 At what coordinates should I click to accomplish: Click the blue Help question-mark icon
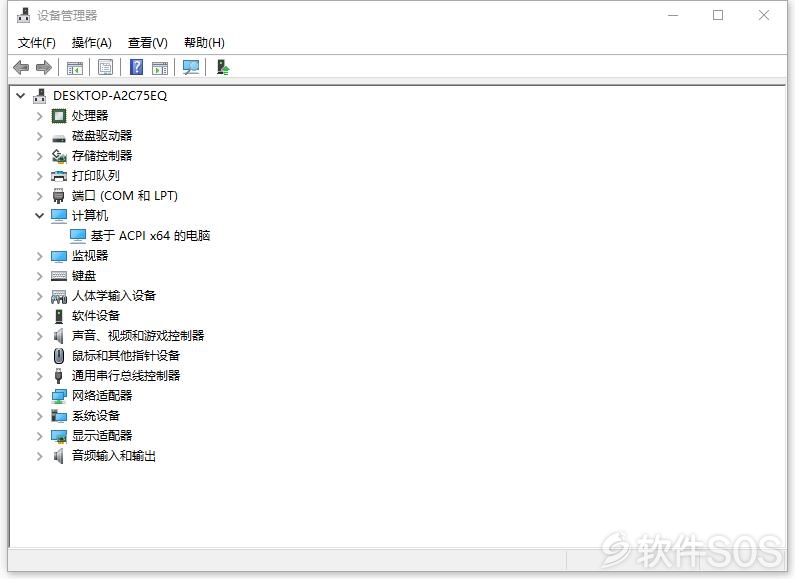pos(136,67)
